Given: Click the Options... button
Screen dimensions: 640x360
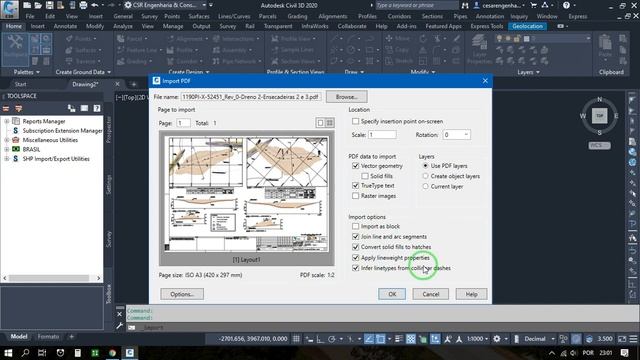Looking at the screenshot, I should pyautogui.click(x=182, y=294).
